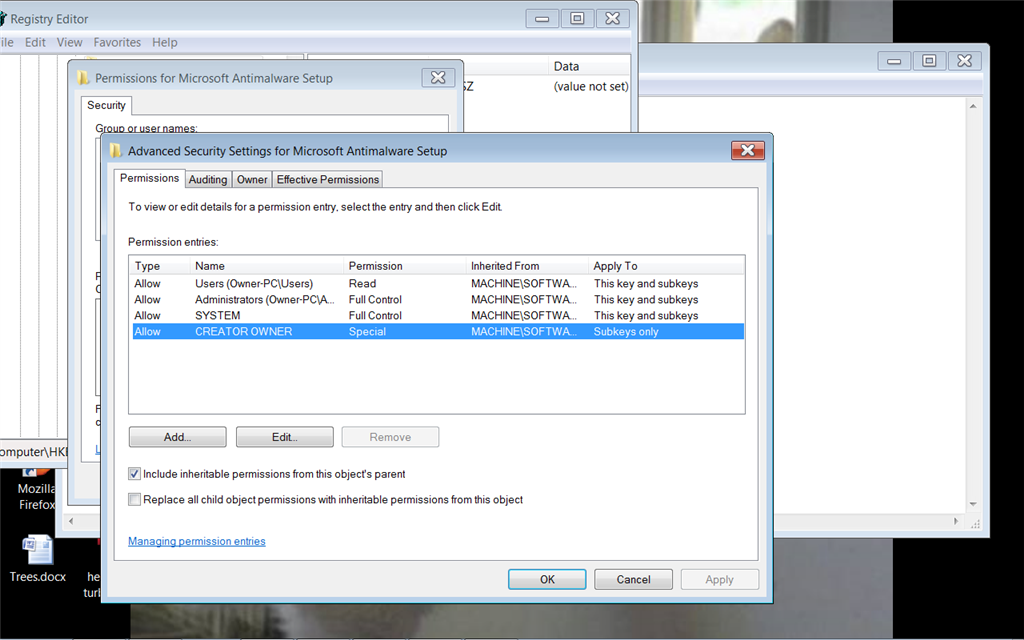Check 'Replace all child object permissions' box
Image resolution: width=1024 pixels, height=640 pixels.
pos(135,500)
